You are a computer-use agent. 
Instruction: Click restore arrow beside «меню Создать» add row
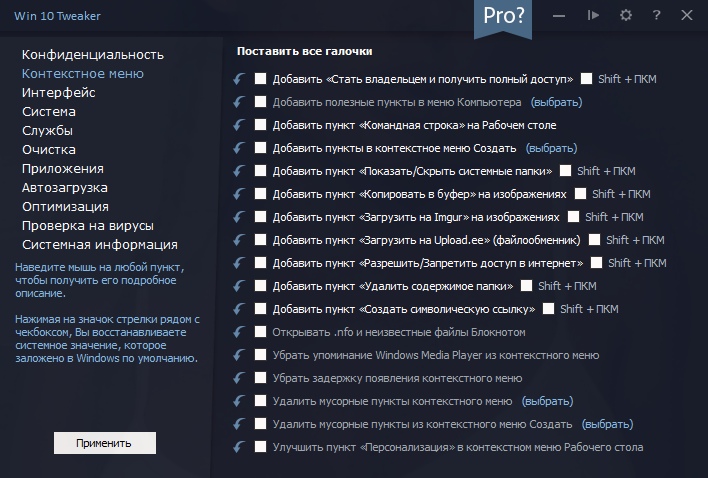coord(239,148)
